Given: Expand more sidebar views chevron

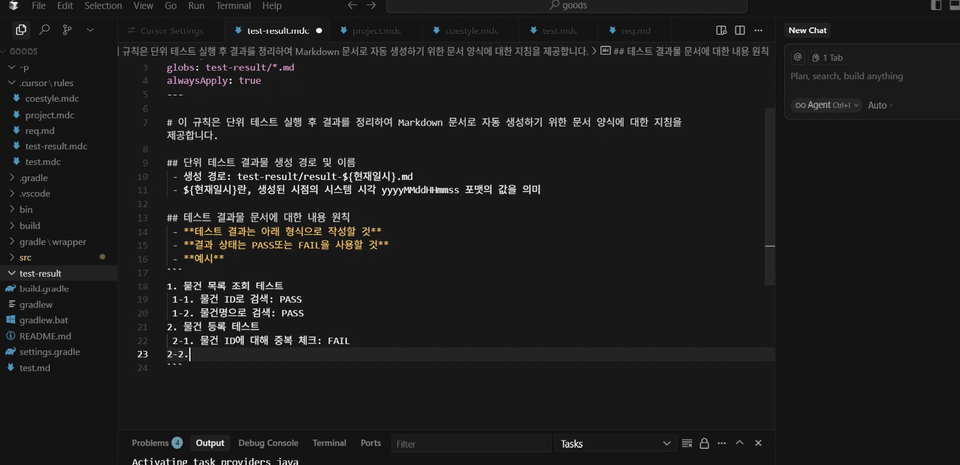Looking at the screenshot, I should [91, 29].
